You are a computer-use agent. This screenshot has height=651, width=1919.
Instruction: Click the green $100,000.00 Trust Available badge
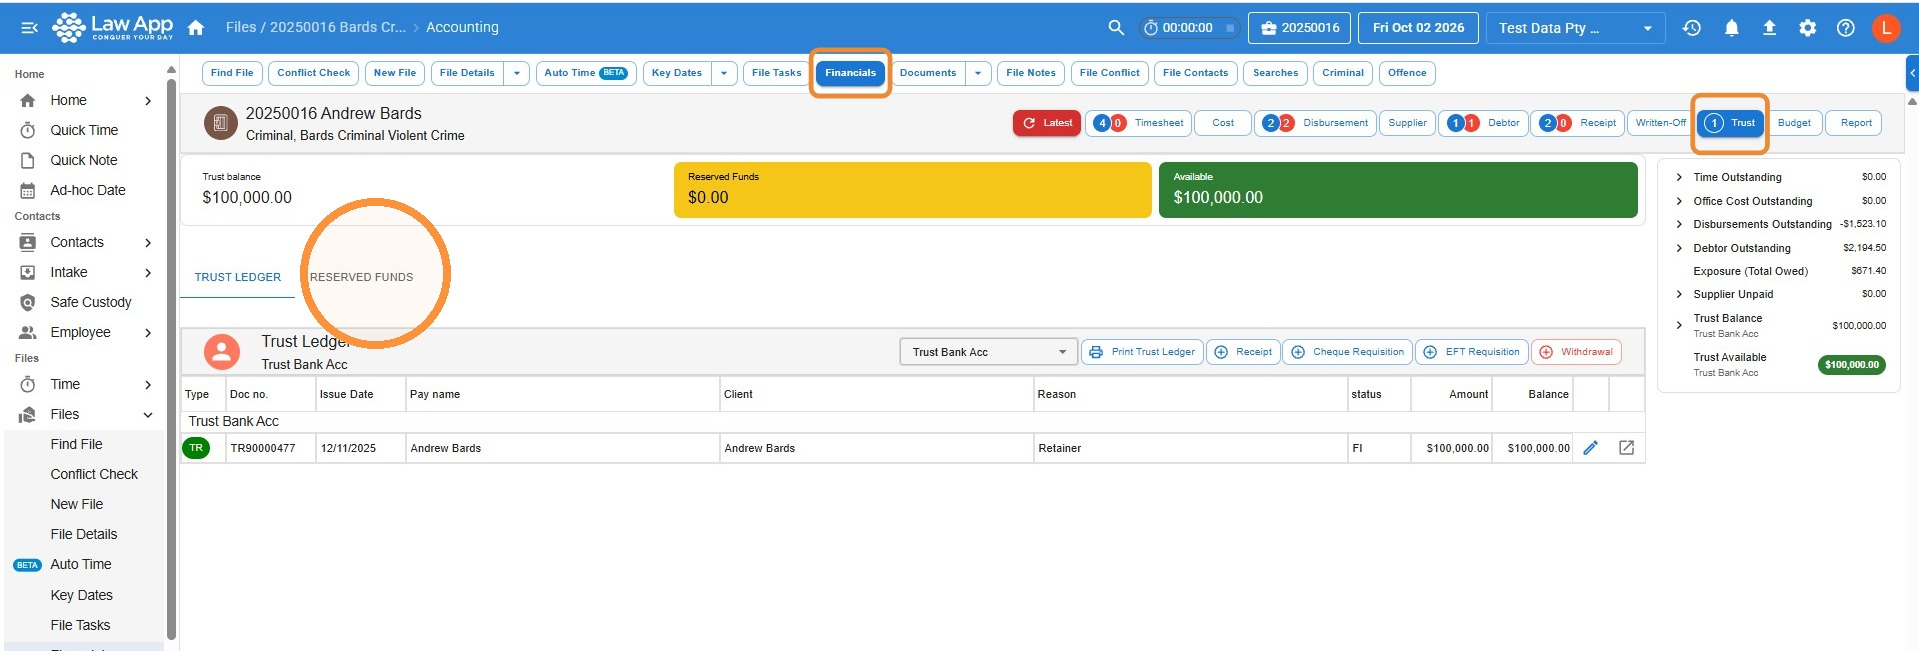click(1852, 365)
